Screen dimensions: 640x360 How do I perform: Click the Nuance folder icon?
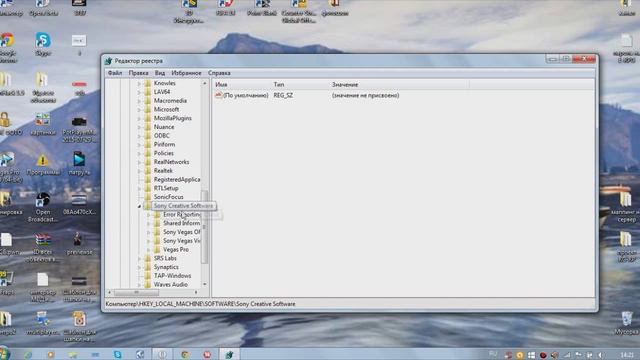pos(148,127)
